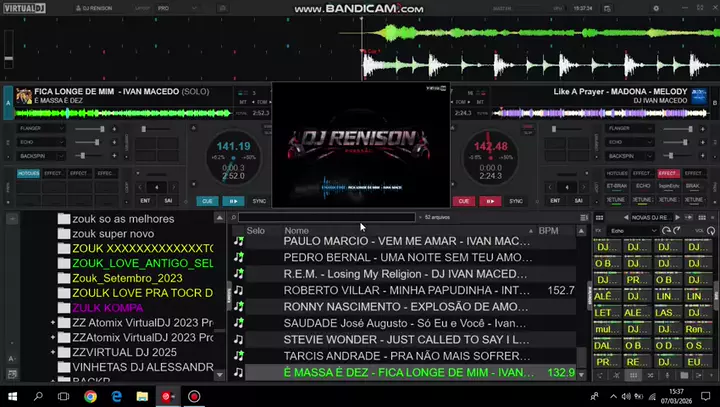Image resolution: width=720 pixels, height=407 pixels.
Task: Click the right deck CUE button
Action: tap(464, 201)
